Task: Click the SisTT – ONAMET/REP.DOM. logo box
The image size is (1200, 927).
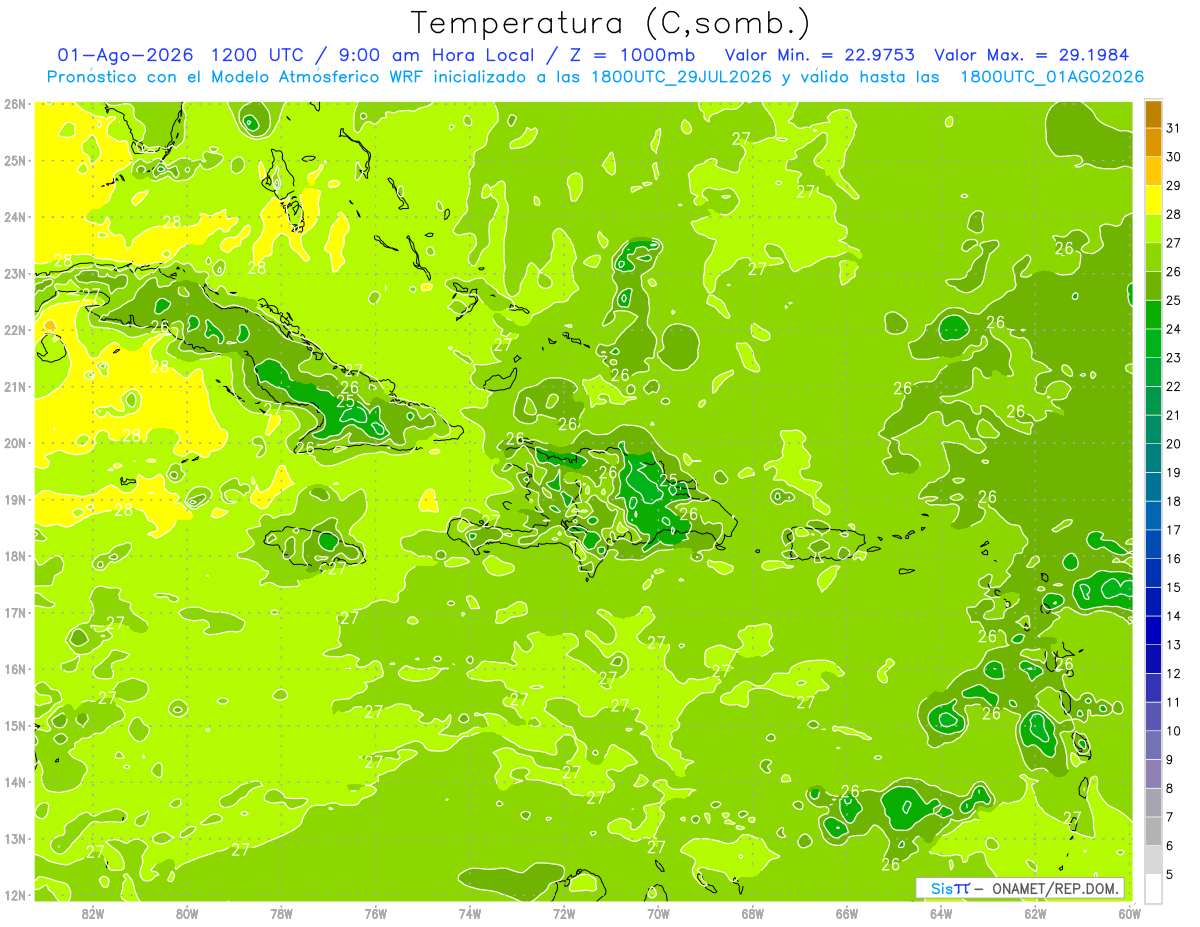Action: [x=1020, y=888]
